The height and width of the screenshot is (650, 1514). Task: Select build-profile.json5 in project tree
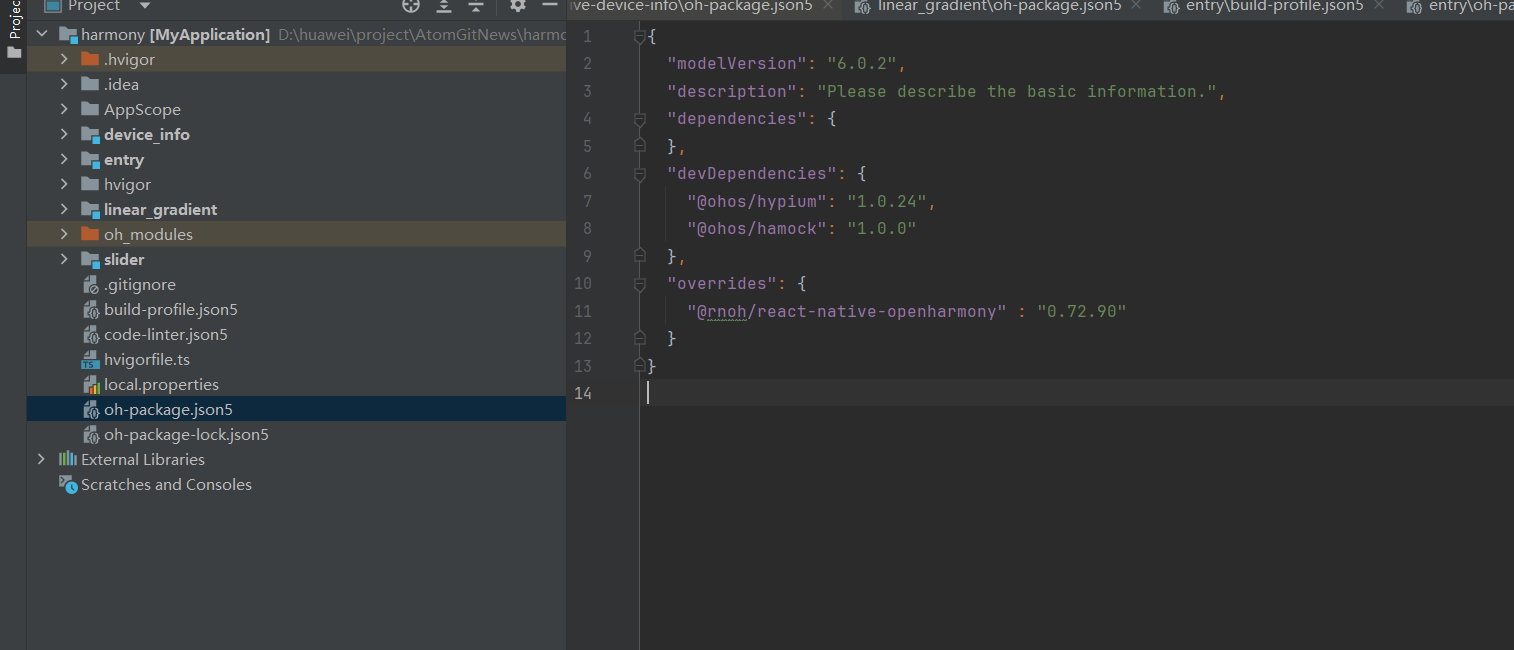171,310
